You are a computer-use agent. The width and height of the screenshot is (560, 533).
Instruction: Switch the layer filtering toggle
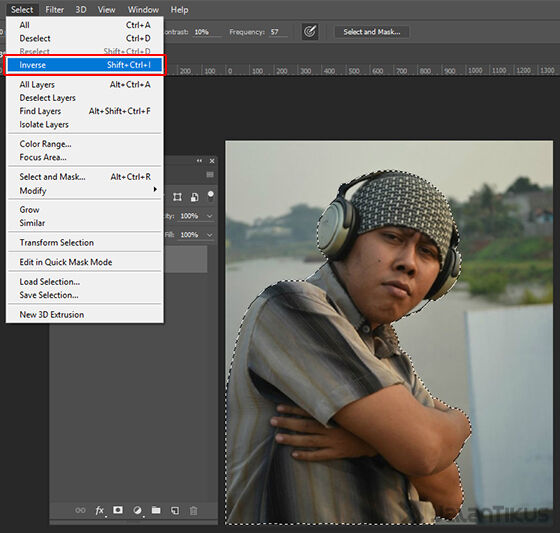click(x=211, y=195)
